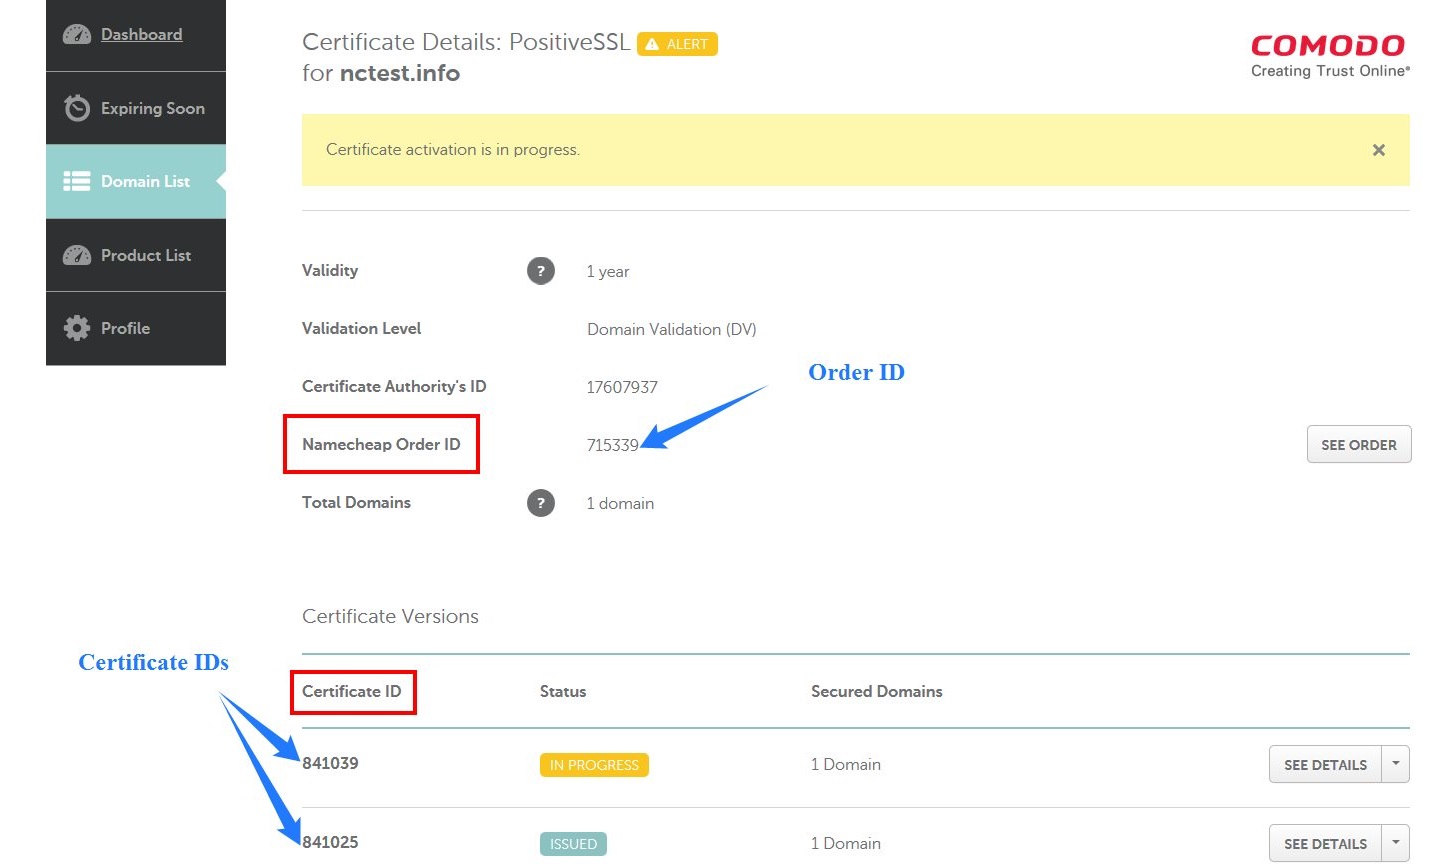The image size is (1434, 867).
Task: See details for certificate 841025
Action: tap(1325, 844)
